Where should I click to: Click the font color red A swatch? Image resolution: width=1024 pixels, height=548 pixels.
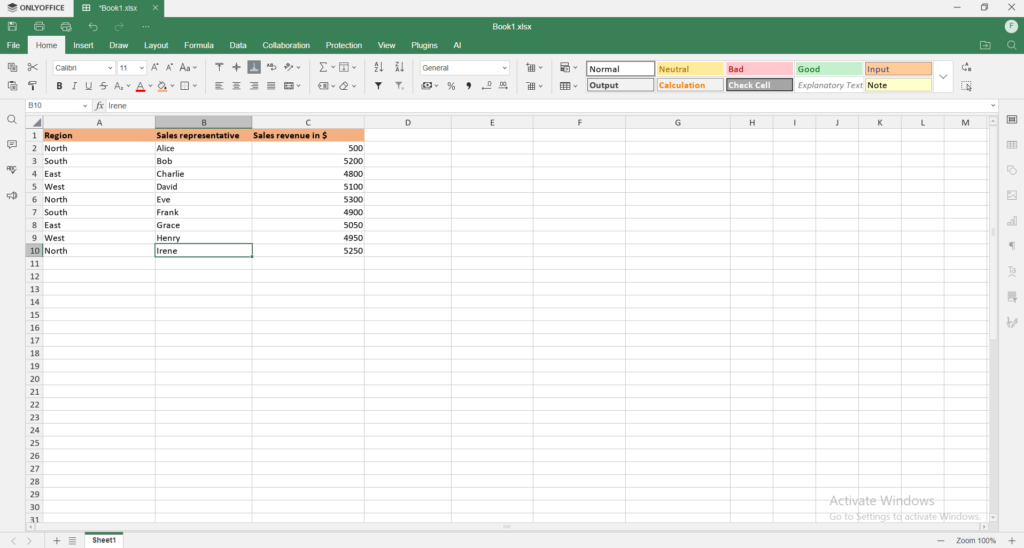(140, 86)
